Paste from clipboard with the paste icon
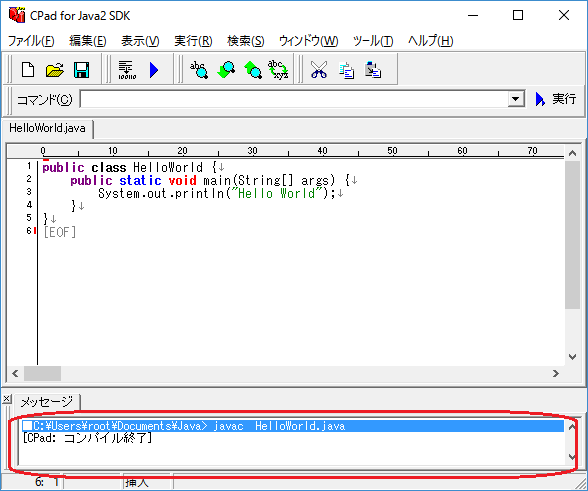This screenshot has width=588, height=491. [x=373, y=70]
